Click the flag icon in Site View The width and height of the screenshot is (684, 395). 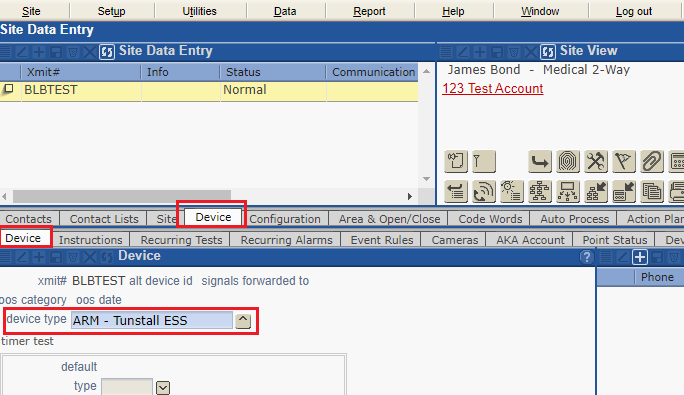(x=623, y=161)
